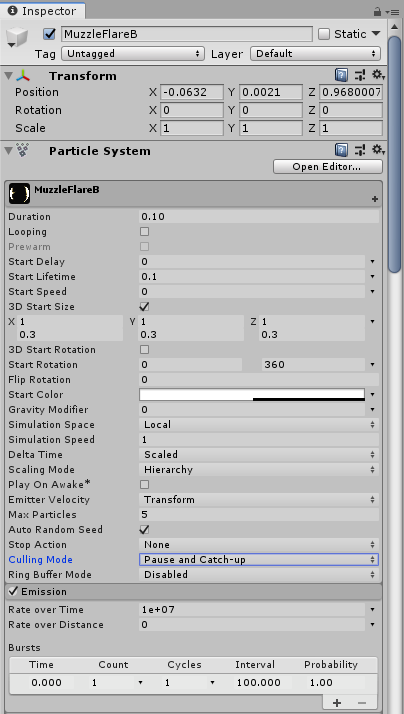Enable Play On Awake checkbox
This screenshot has width=404, height=714.
144,484
